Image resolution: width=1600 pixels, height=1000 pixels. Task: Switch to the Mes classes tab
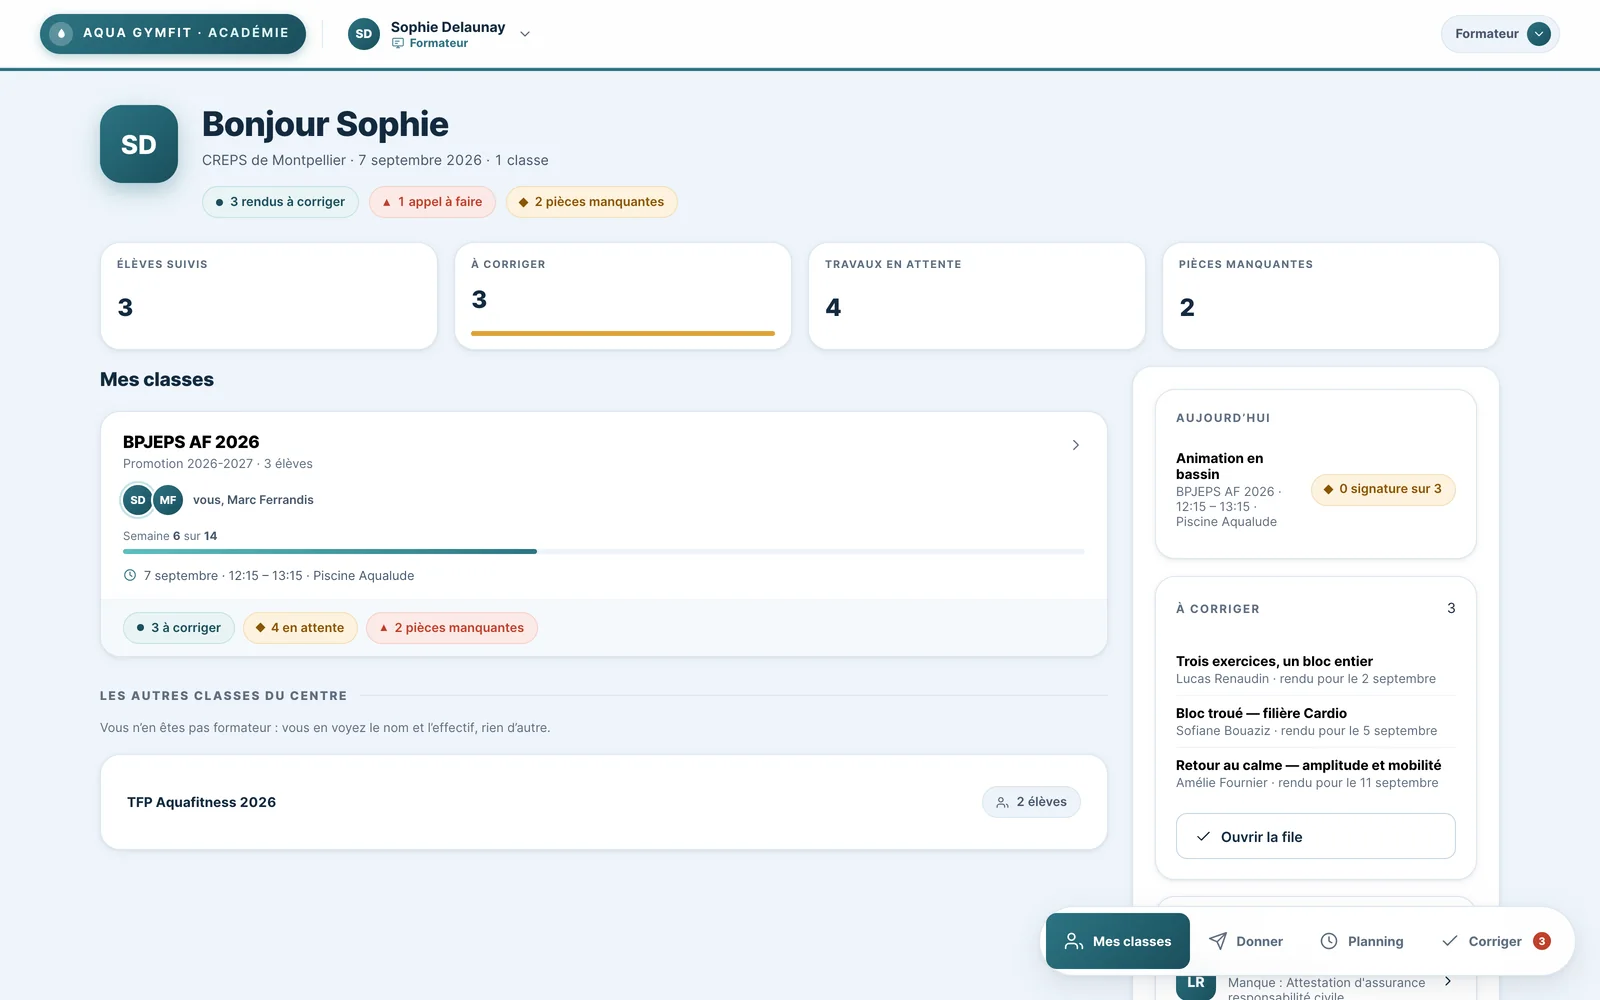(x=1118, y=941)
